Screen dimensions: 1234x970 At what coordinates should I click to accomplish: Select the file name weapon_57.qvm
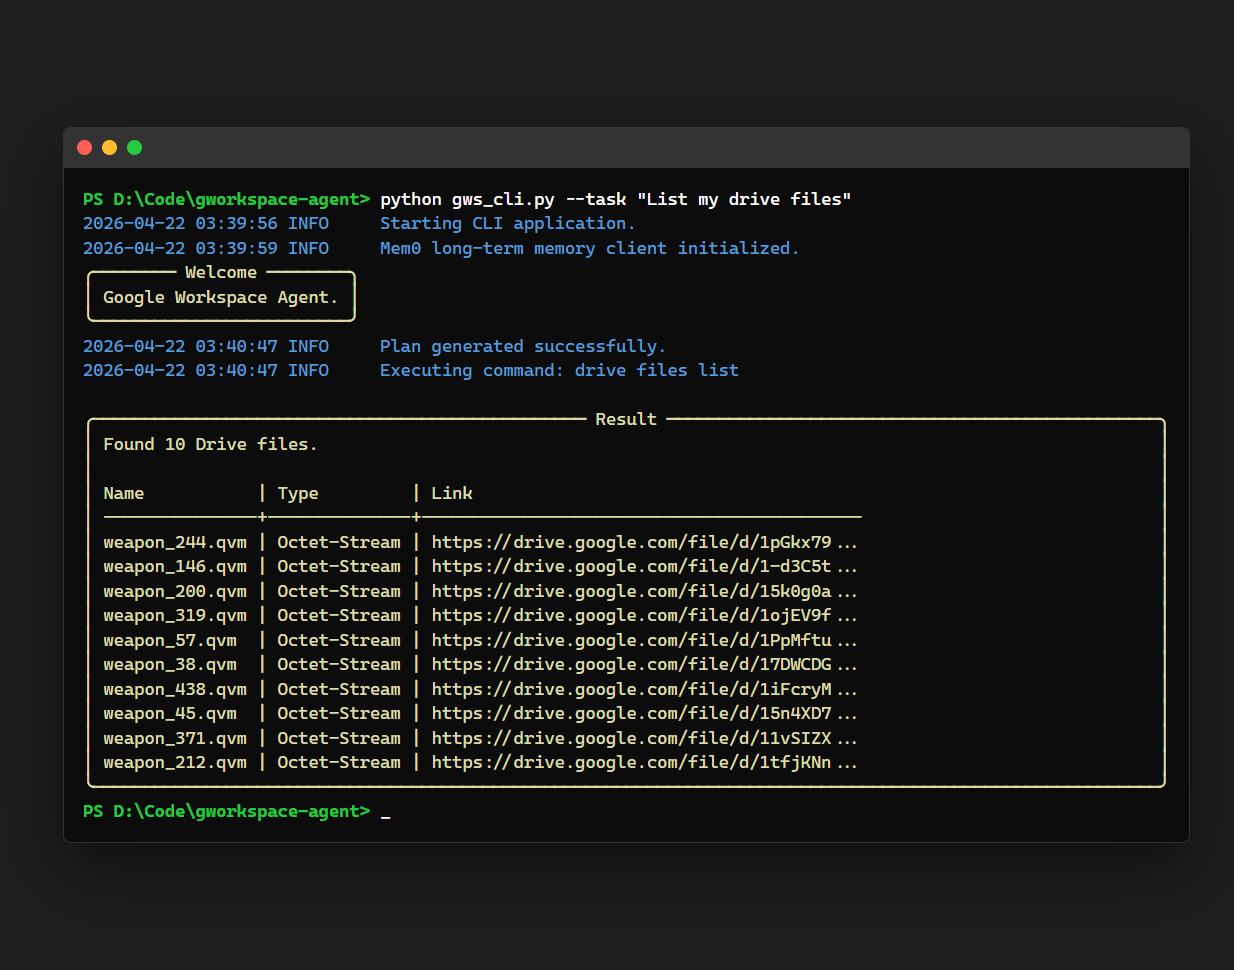pos(170,640)
